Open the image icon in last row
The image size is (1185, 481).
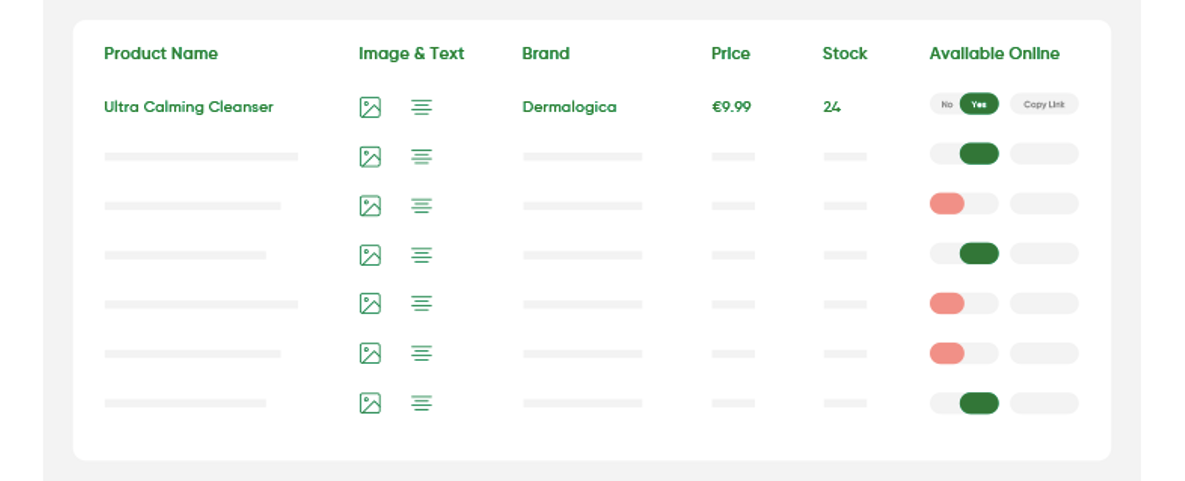pos(370,403)
